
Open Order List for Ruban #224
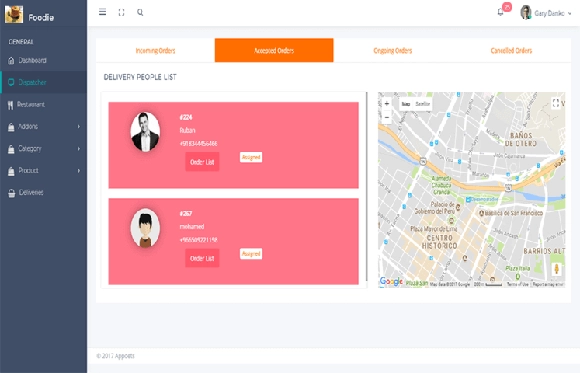pos(202,162)
